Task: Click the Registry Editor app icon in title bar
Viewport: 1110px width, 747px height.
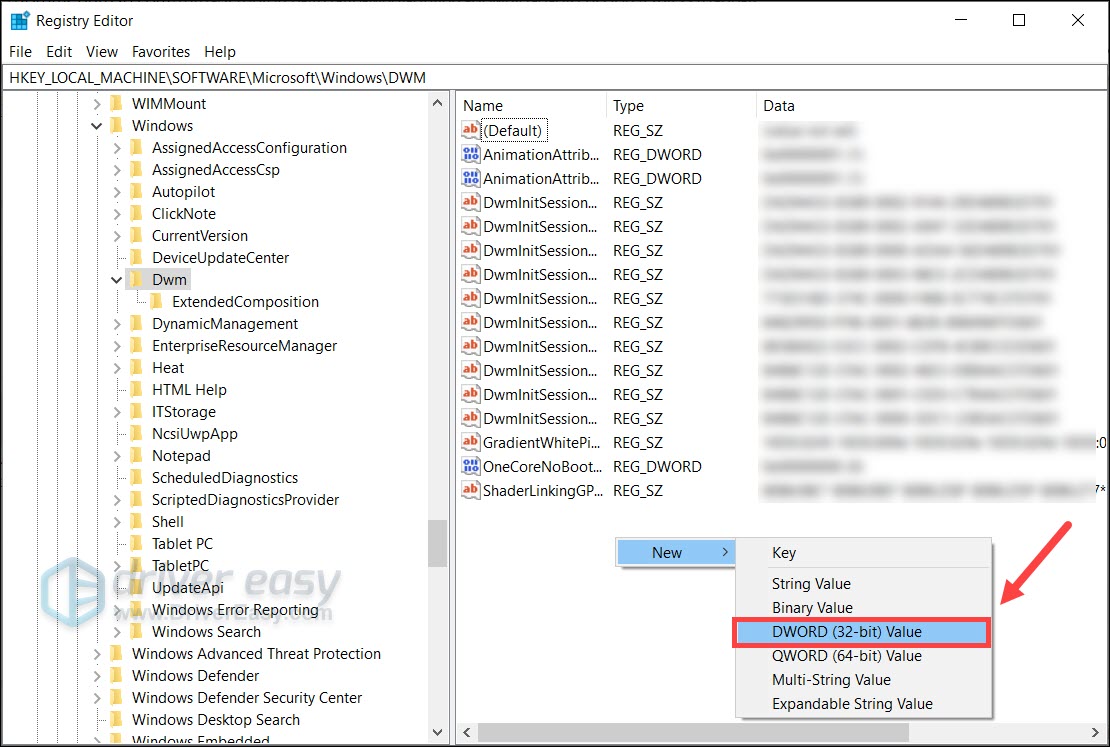Action: (19, 21)
